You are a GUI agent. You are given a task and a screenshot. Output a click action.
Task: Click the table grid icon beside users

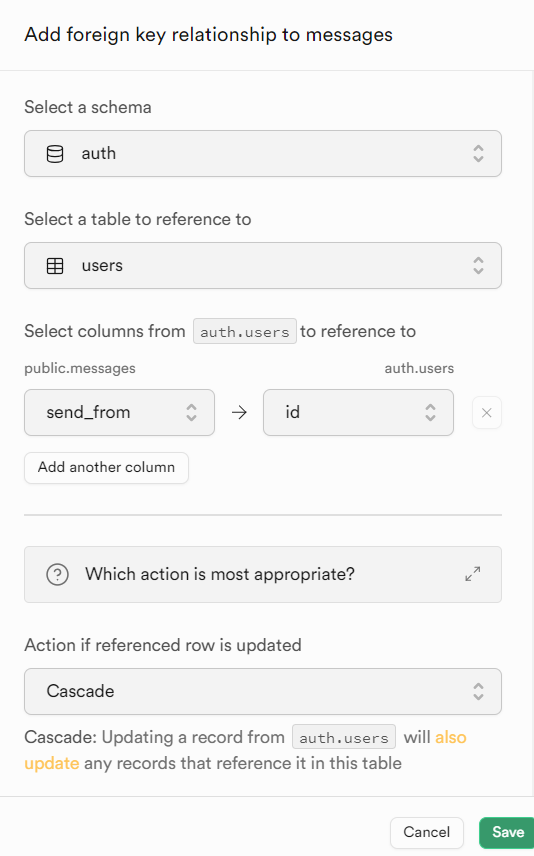(x=55, y=266)
